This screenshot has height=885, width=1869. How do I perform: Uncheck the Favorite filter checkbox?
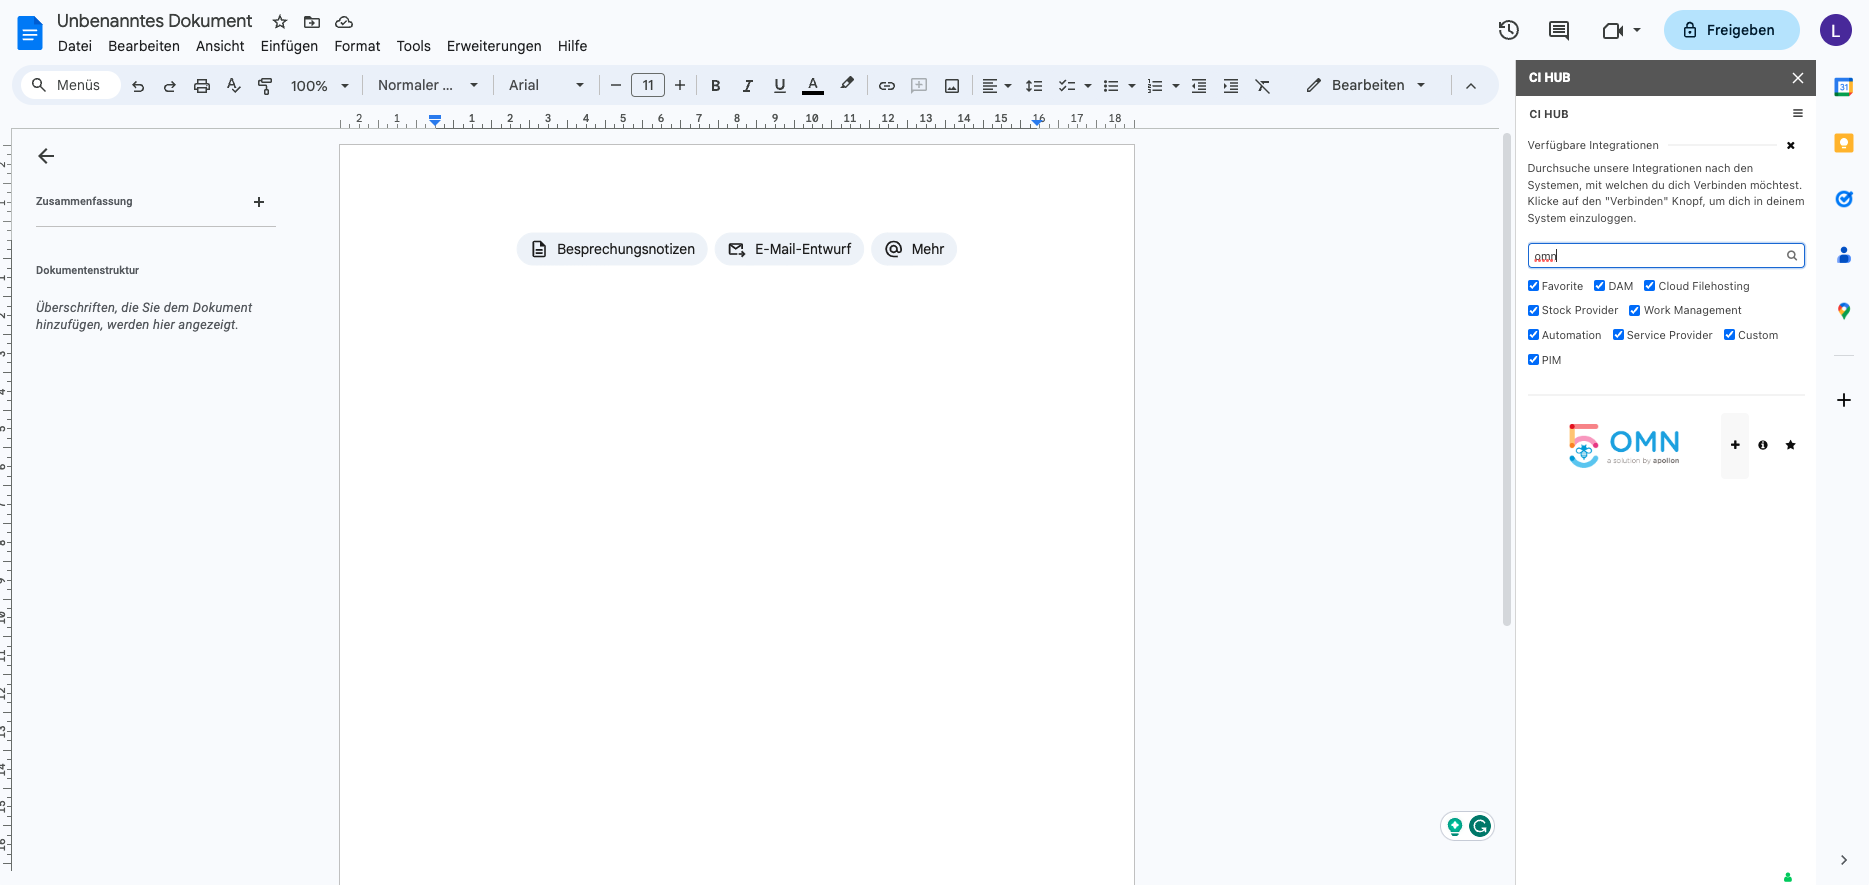pos(1534,286)
